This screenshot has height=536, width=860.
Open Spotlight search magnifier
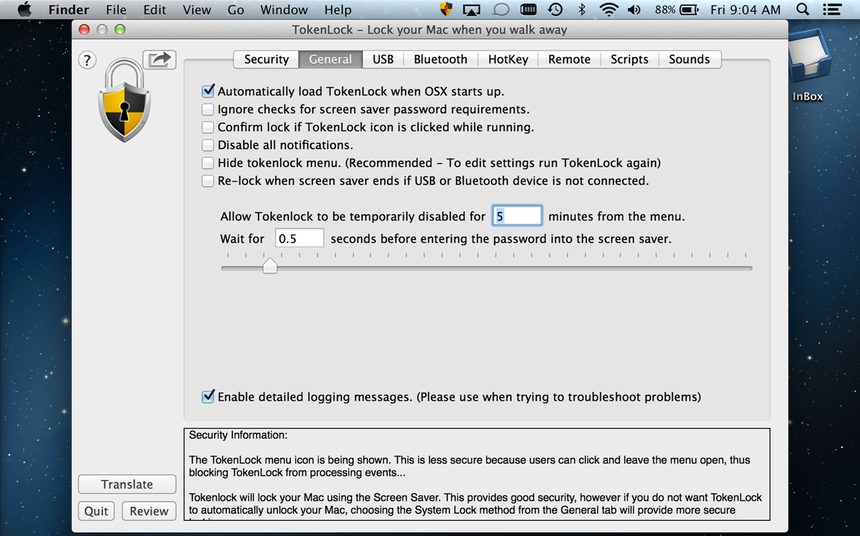tap(802, 9)
